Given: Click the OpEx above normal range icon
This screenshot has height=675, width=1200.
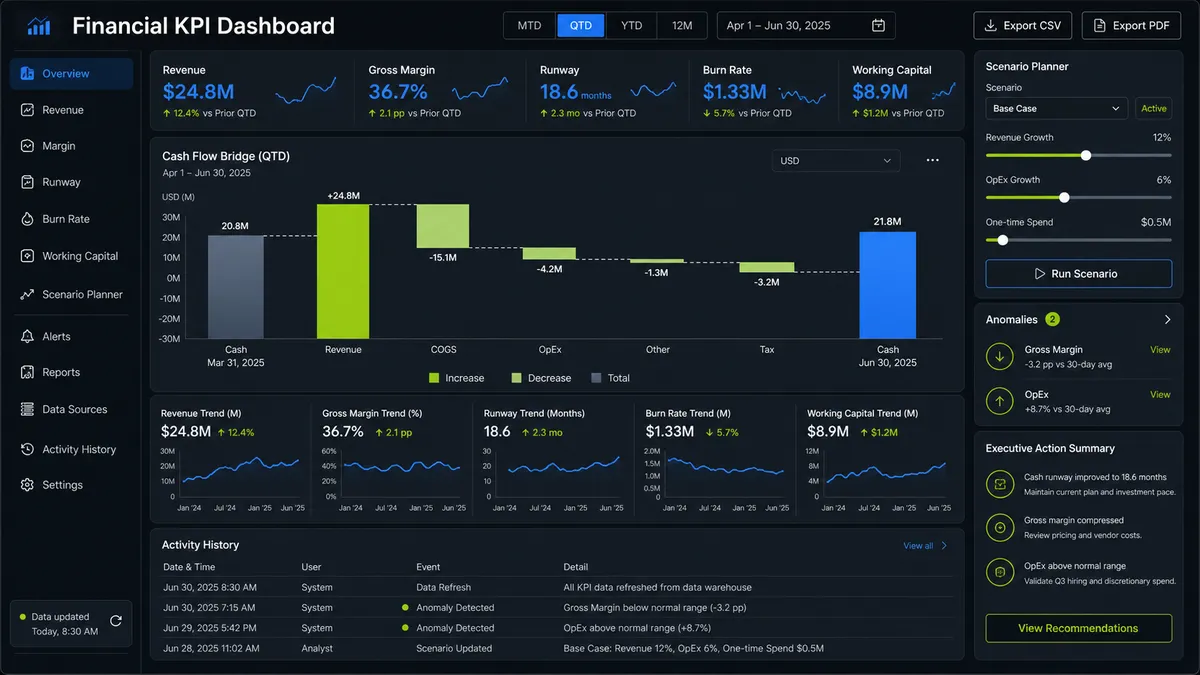Looking at the screenshot, I should 999,572.
